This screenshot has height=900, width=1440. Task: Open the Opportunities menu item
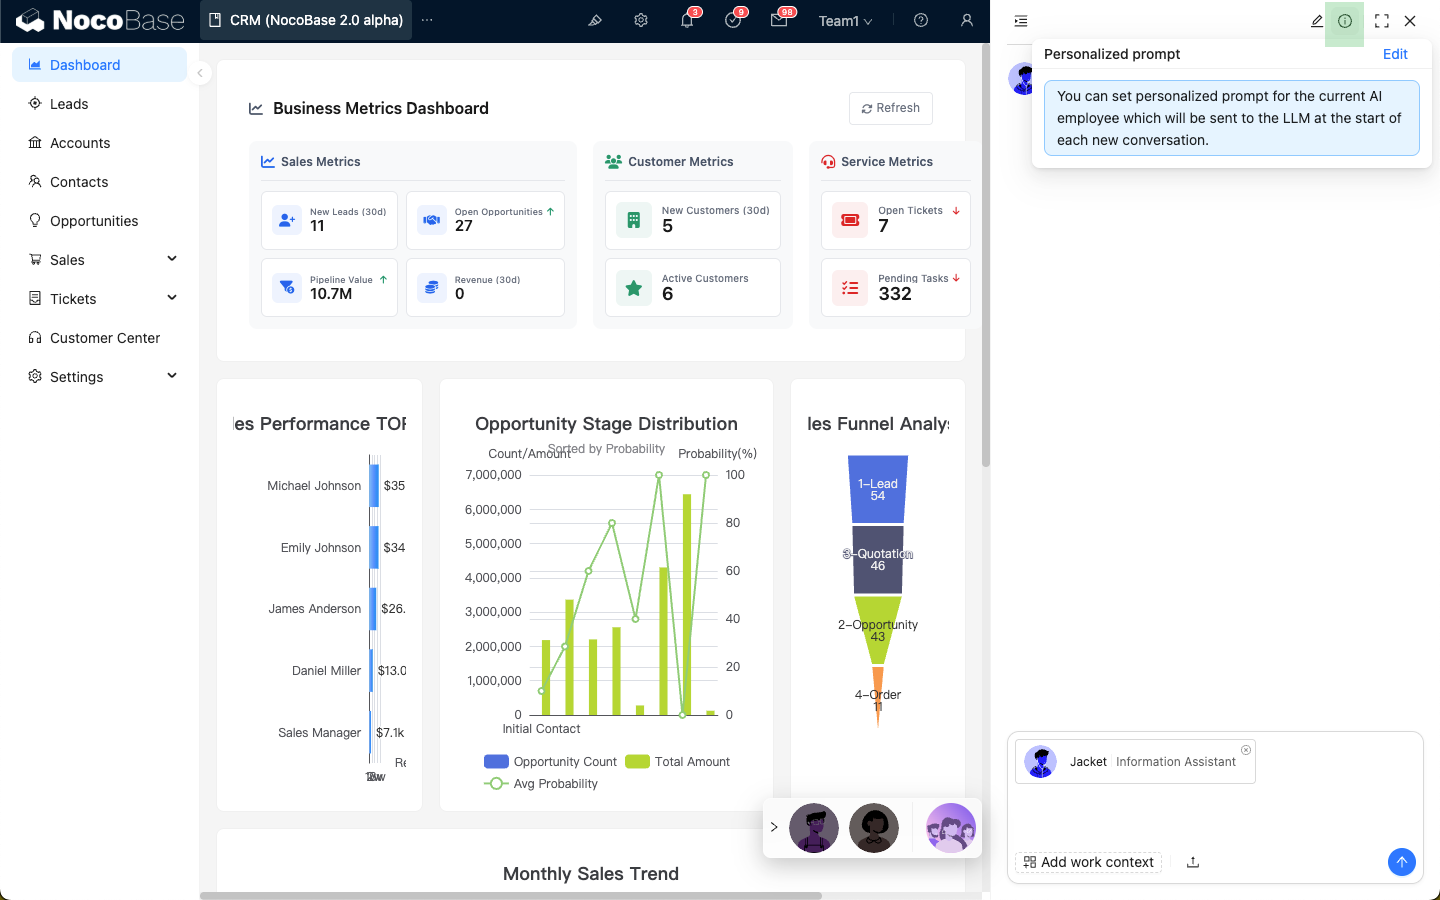94,221
